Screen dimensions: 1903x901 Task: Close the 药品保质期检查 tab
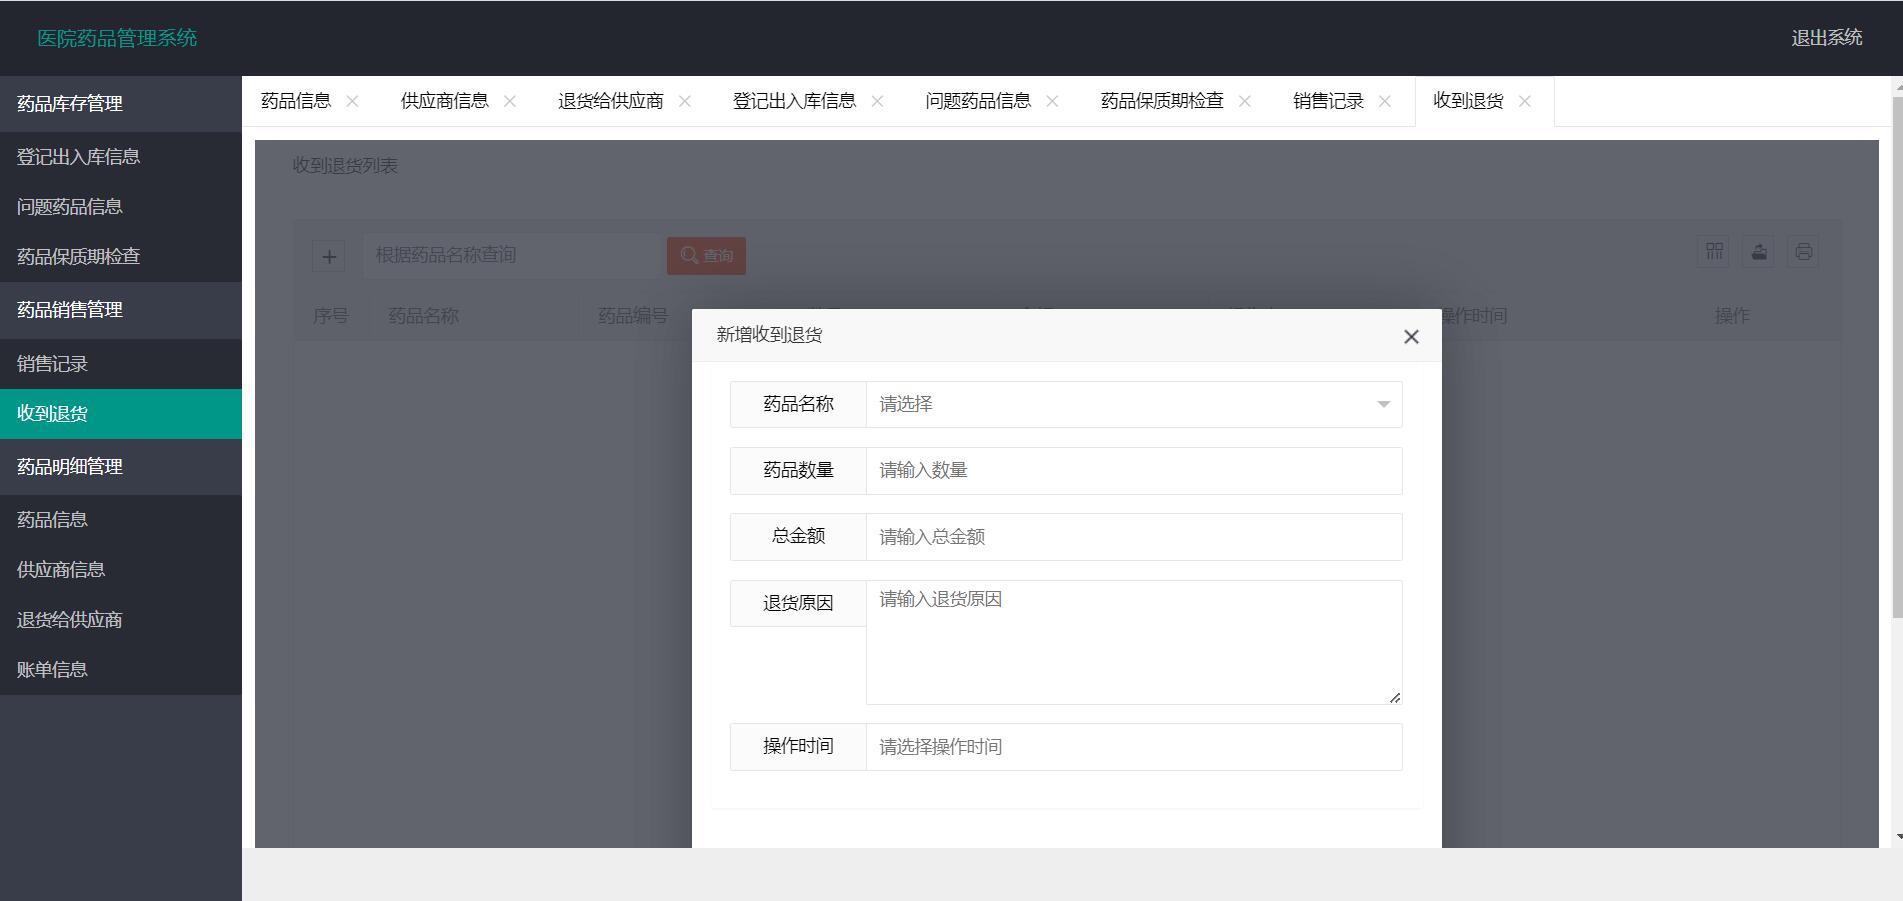(1245, 101)
